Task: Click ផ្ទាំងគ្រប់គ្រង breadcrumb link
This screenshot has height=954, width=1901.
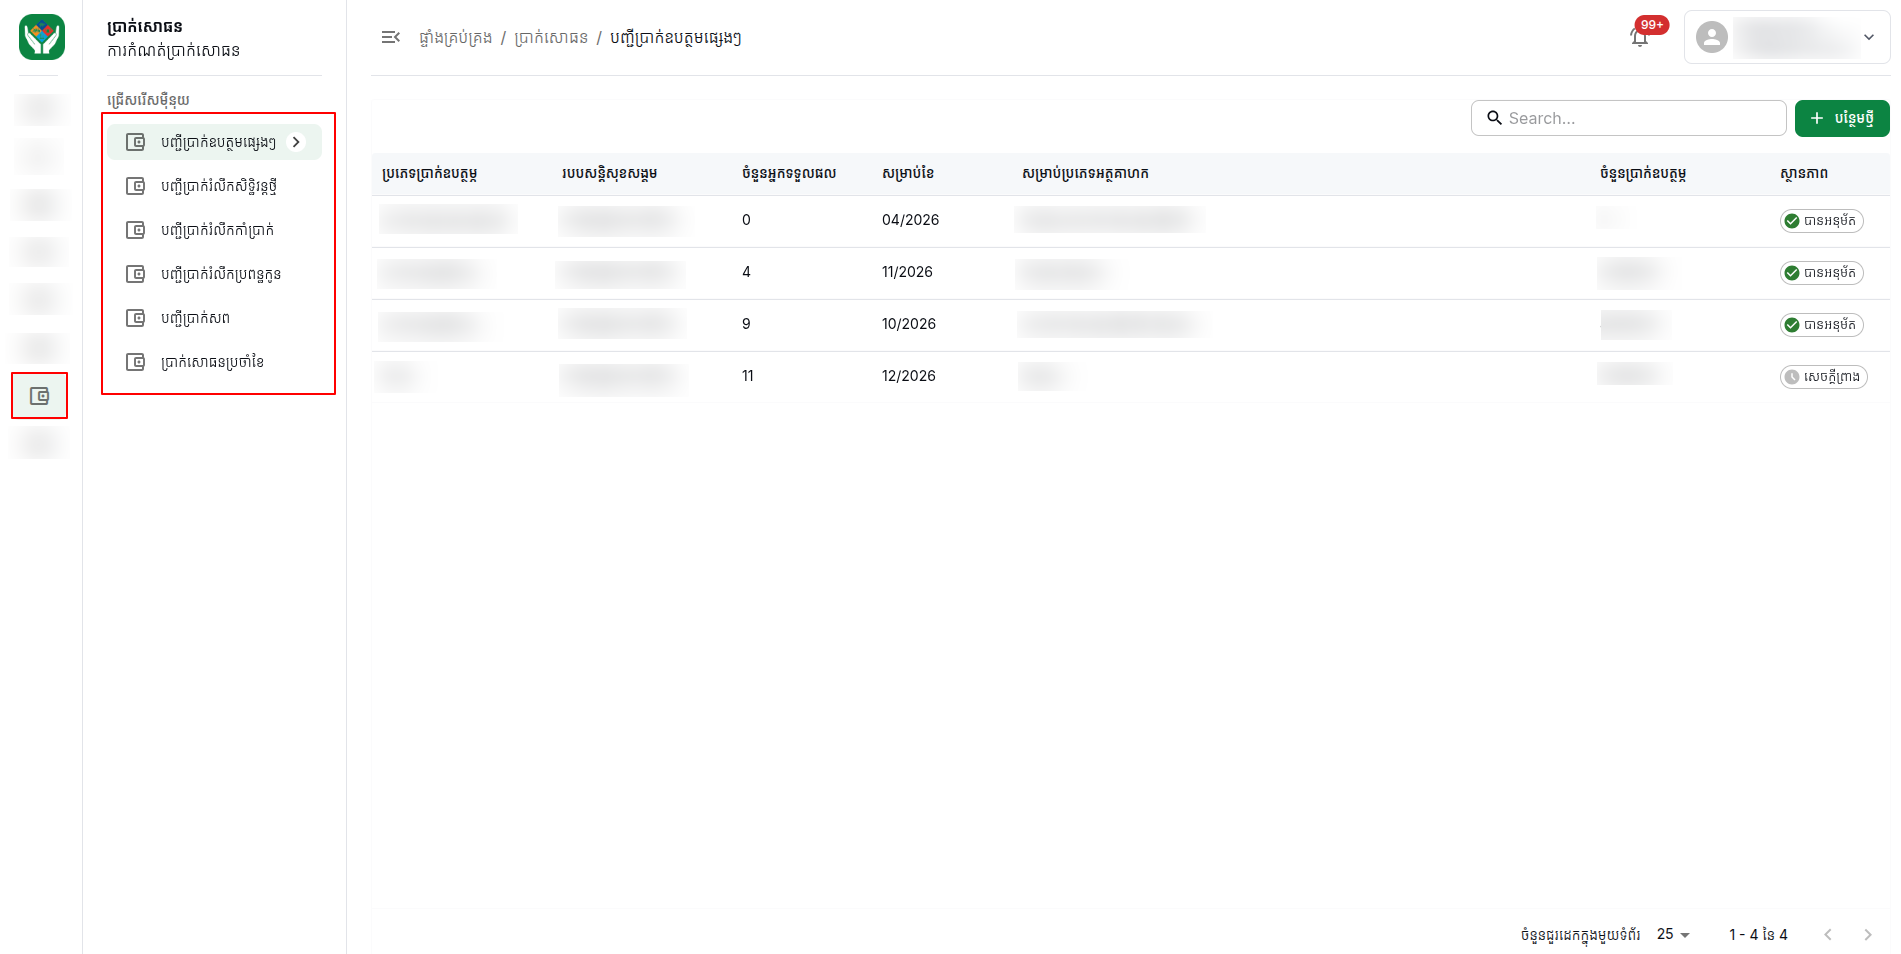Action: pos(455,38)
